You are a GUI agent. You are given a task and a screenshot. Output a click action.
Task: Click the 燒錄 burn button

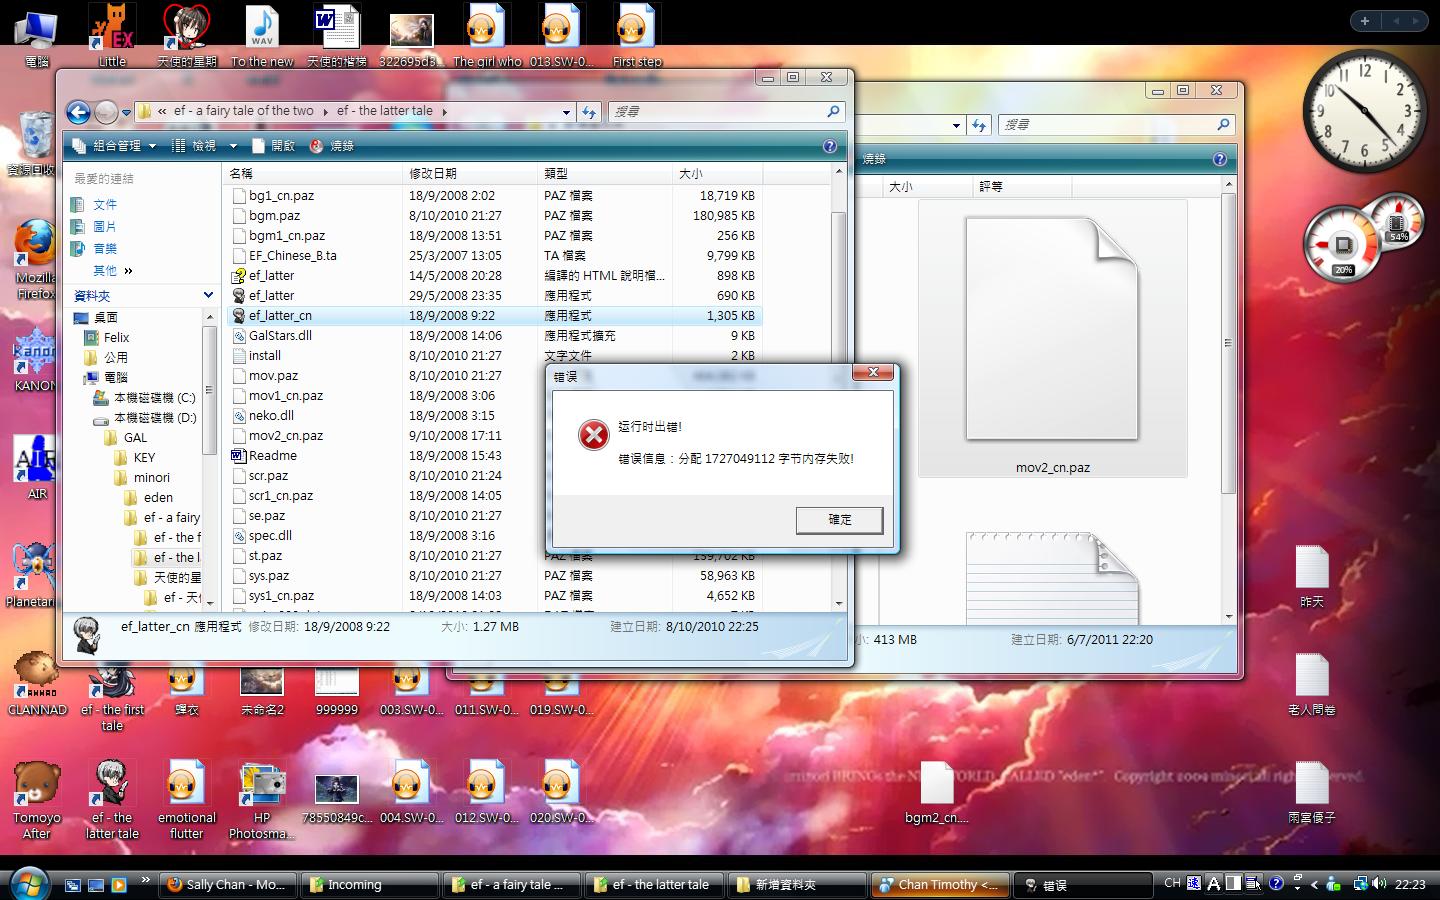[332, 146]
